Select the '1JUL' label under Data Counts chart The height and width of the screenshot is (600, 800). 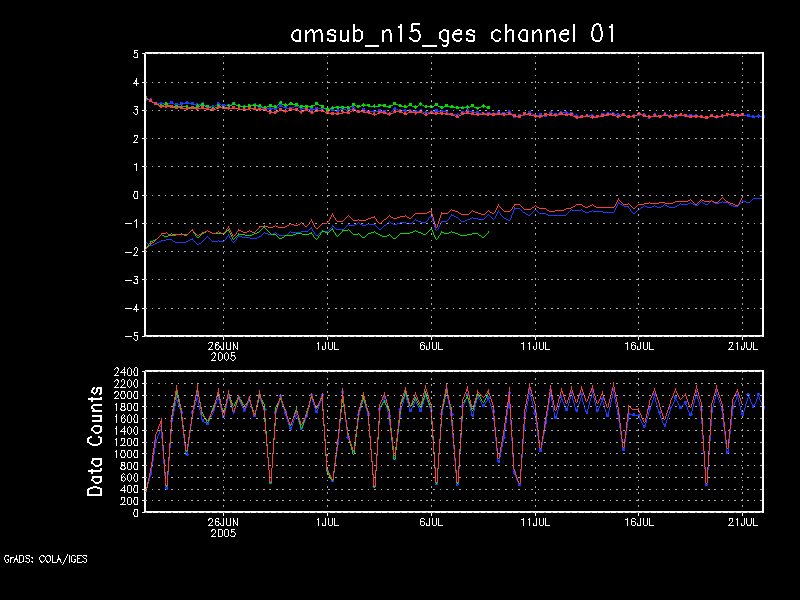[x=326, y=522]
